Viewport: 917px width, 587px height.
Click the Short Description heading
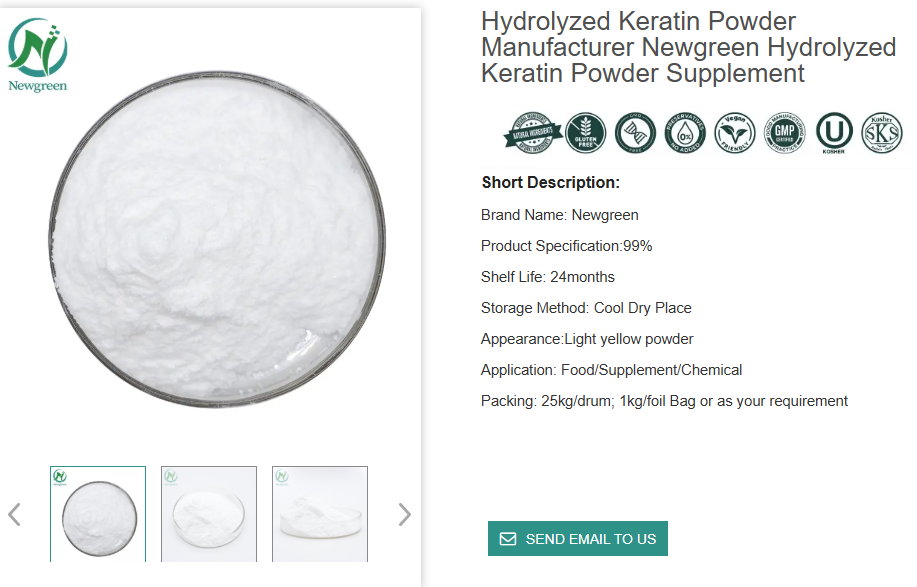[550, 182]
